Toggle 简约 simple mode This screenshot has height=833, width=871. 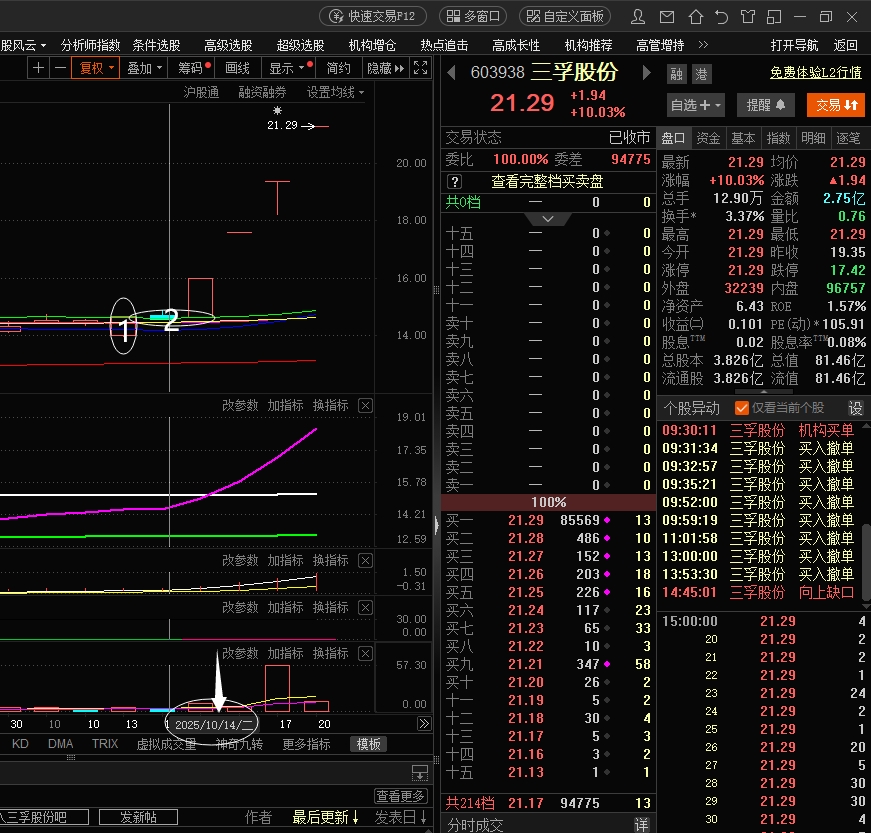click(x=338, y=68)
